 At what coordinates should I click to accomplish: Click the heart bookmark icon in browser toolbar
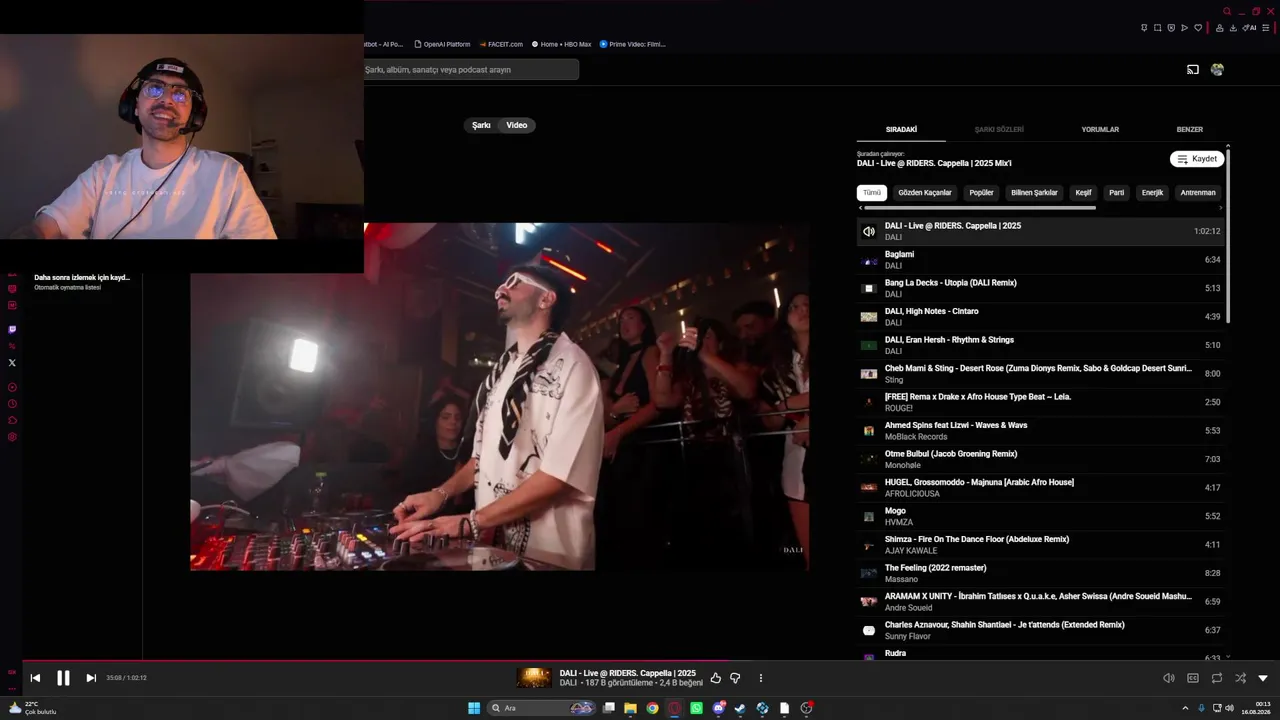click(x=1198, y=28)
